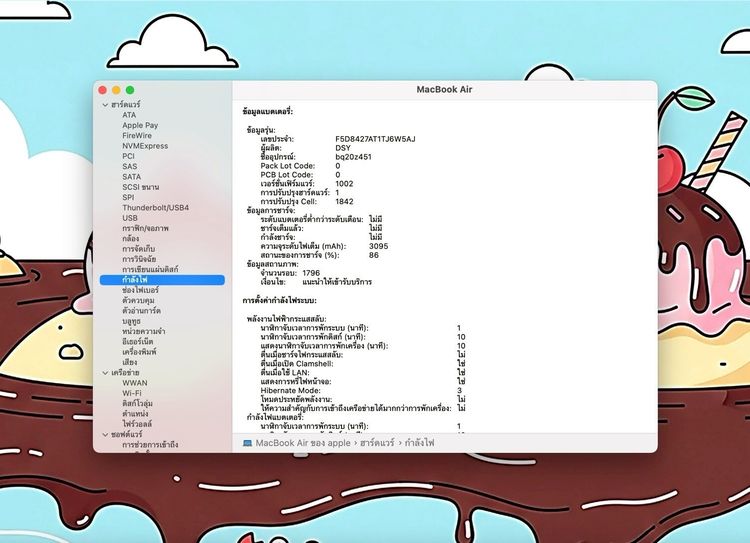750x543 pixels.
Task: Collapse the ซอฟต์แวร์ section
Action: pyautogui.click(x=105, y=434)
